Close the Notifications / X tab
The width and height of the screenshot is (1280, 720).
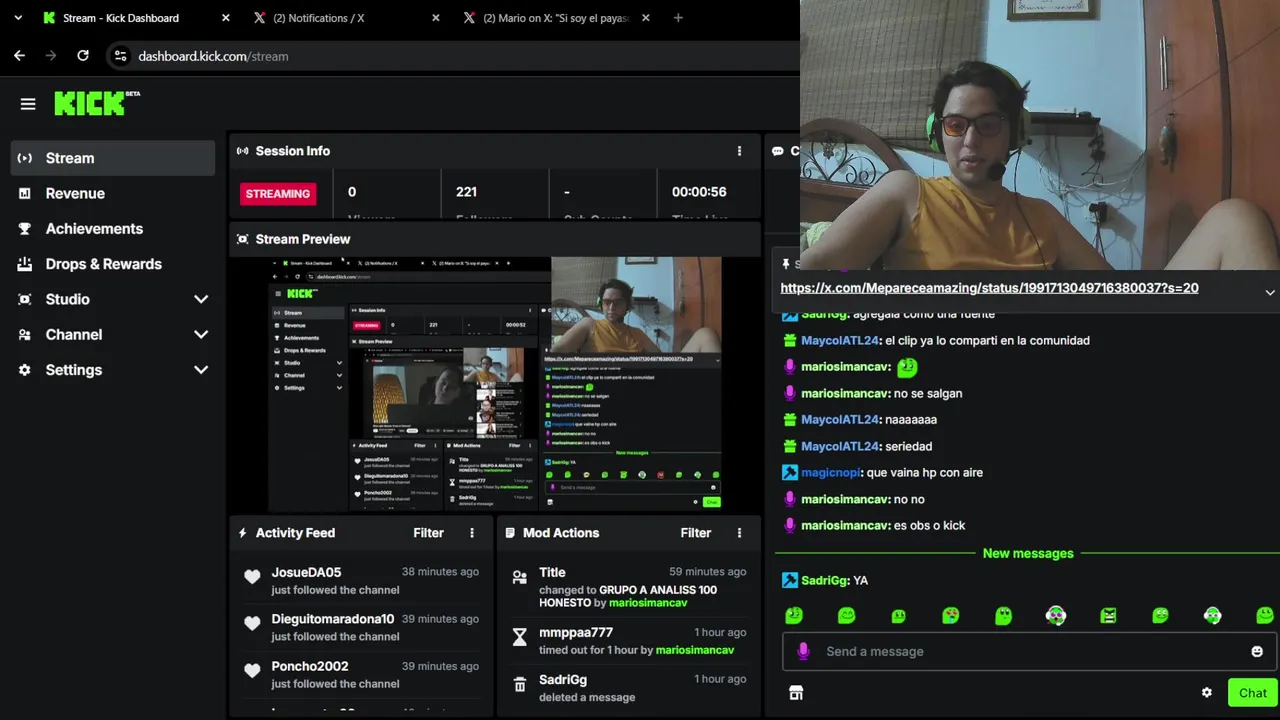tap(436, 18)
